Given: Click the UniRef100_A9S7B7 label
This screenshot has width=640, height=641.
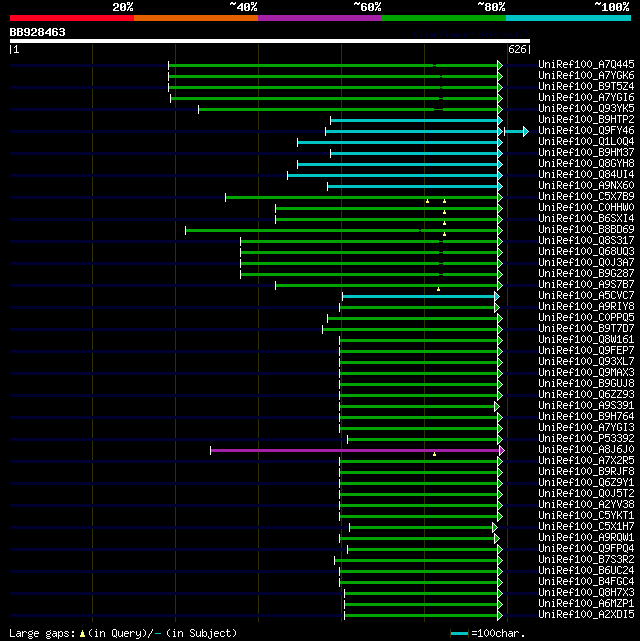Looking at the screenshot, I should coord(586,285).
